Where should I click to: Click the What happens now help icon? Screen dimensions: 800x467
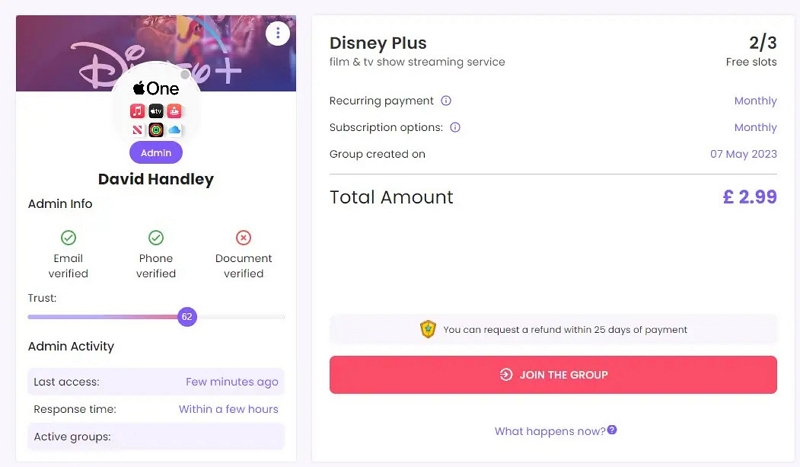[x=612, y=430]
